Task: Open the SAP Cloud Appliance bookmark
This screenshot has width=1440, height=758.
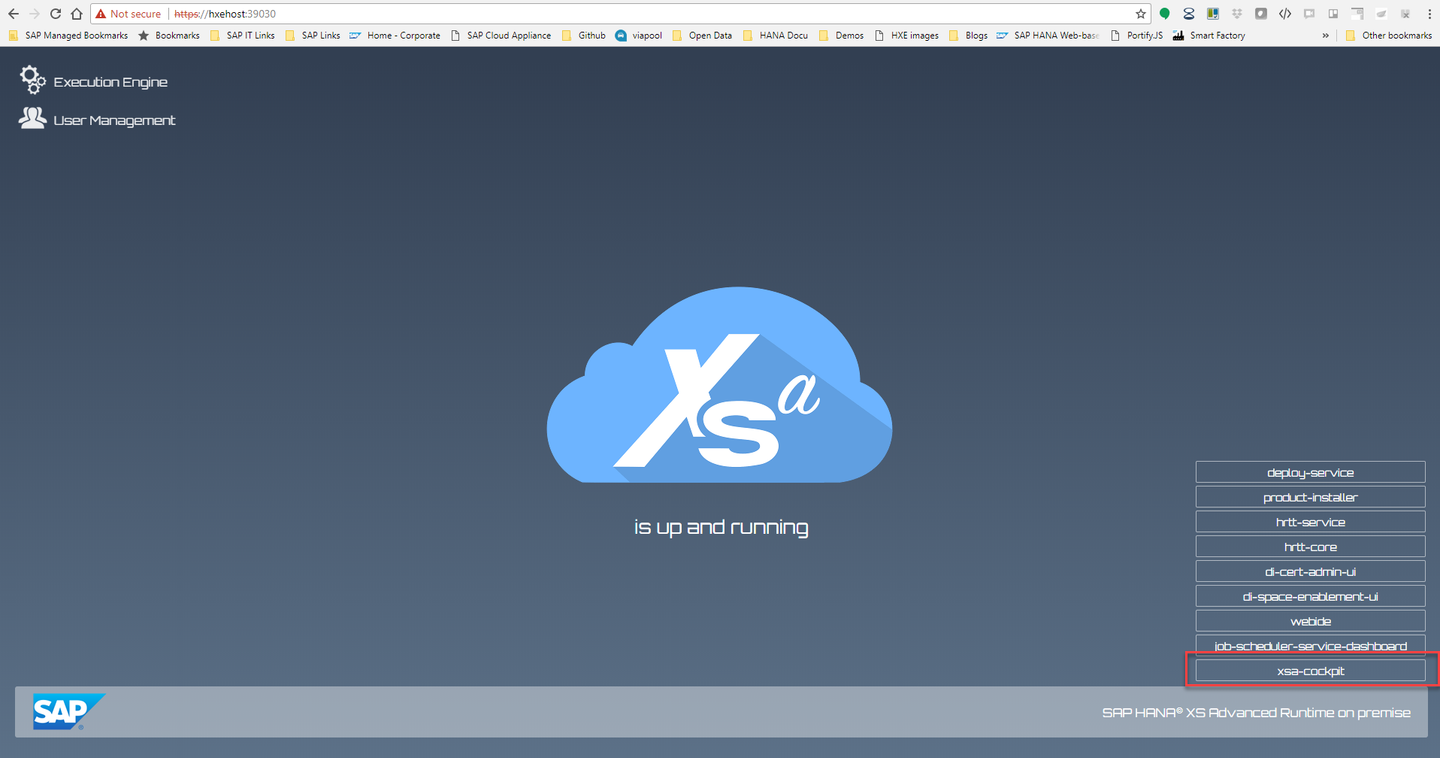Action: [500, 35]
